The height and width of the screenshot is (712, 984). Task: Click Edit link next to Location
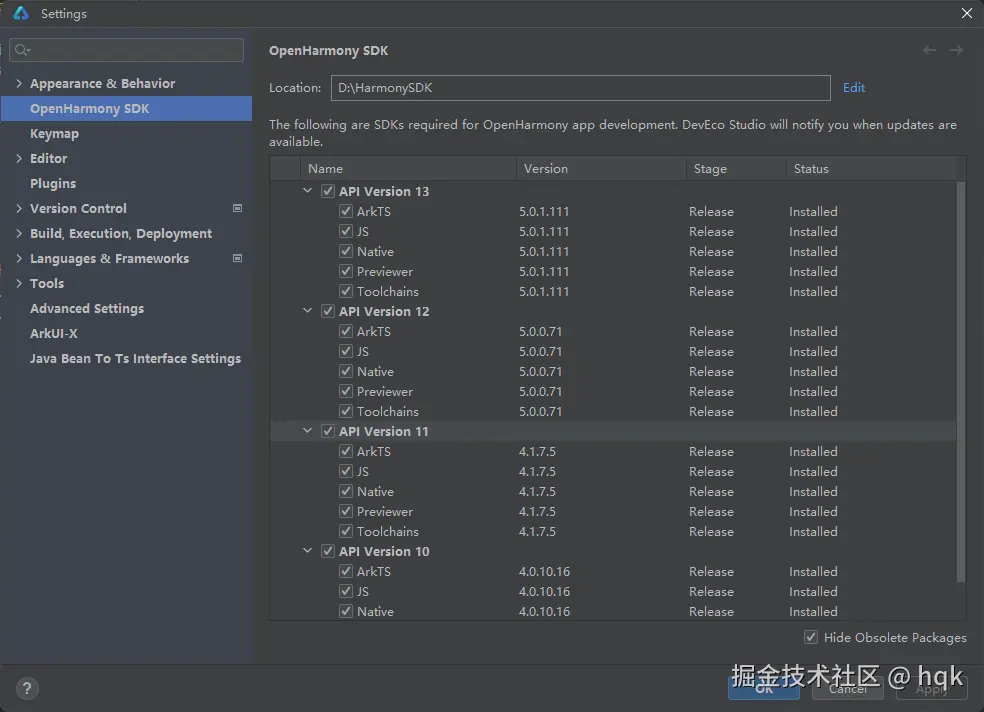click(x=853, y=88)
